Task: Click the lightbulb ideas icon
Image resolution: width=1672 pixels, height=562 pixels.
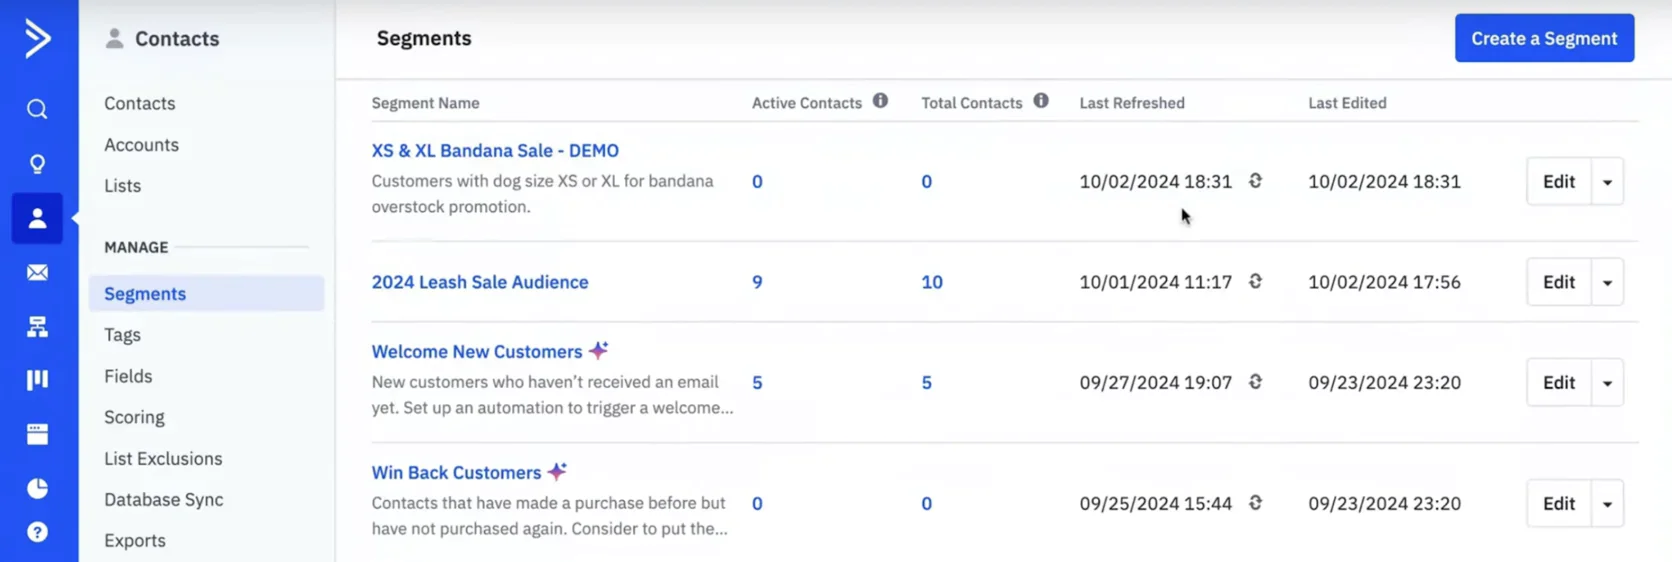Action: click(37, 164)
